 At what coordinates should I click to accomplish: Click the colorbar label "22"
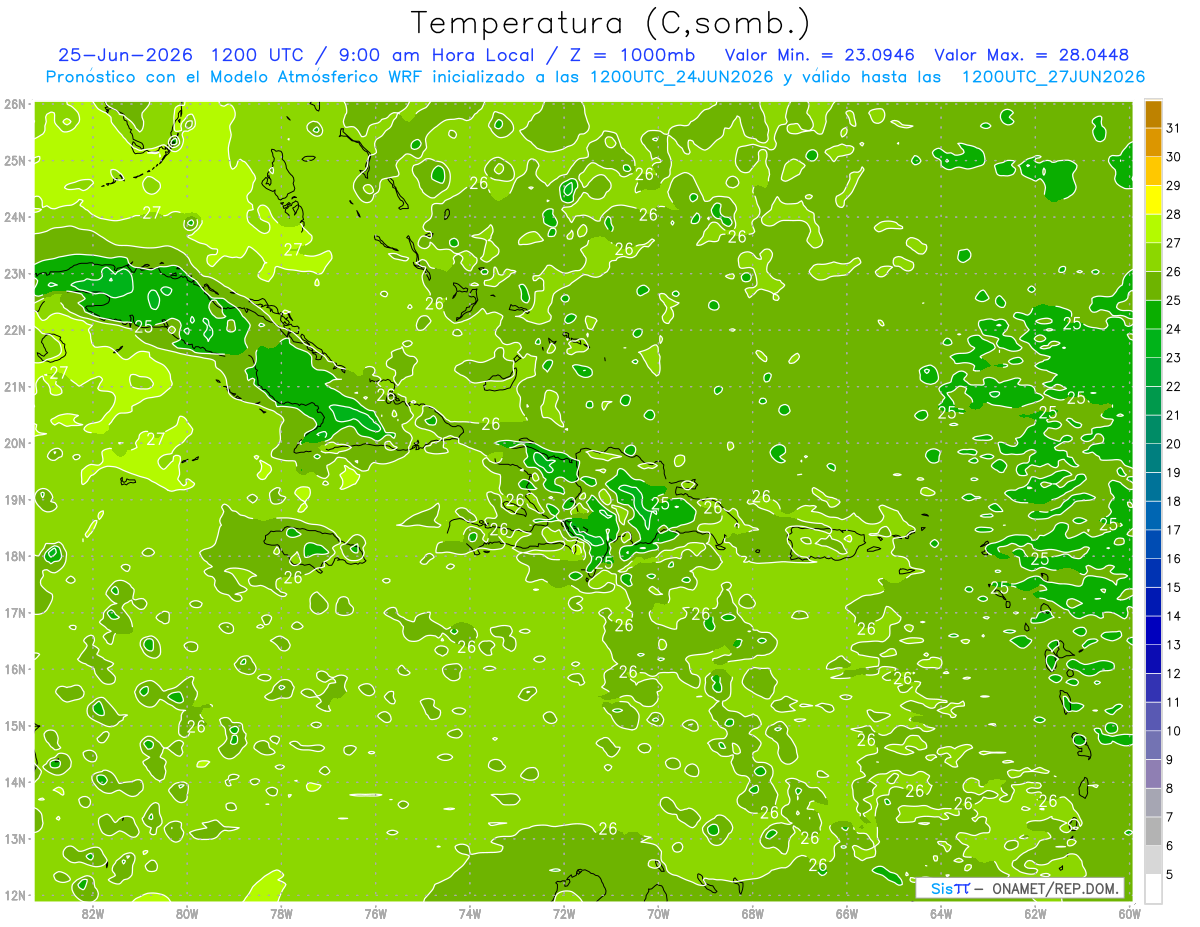click(1173, 386)
